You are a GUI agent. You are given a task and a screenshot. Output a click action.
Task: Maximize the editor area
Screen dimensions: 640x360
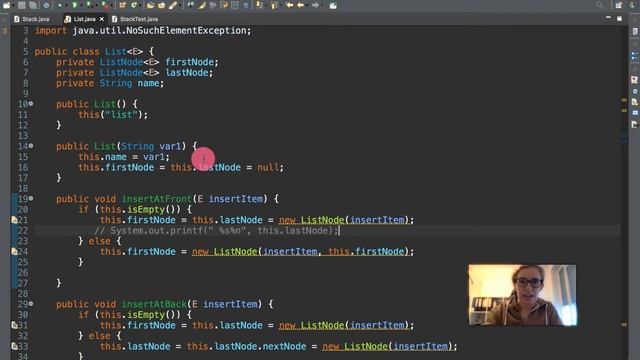619,19
